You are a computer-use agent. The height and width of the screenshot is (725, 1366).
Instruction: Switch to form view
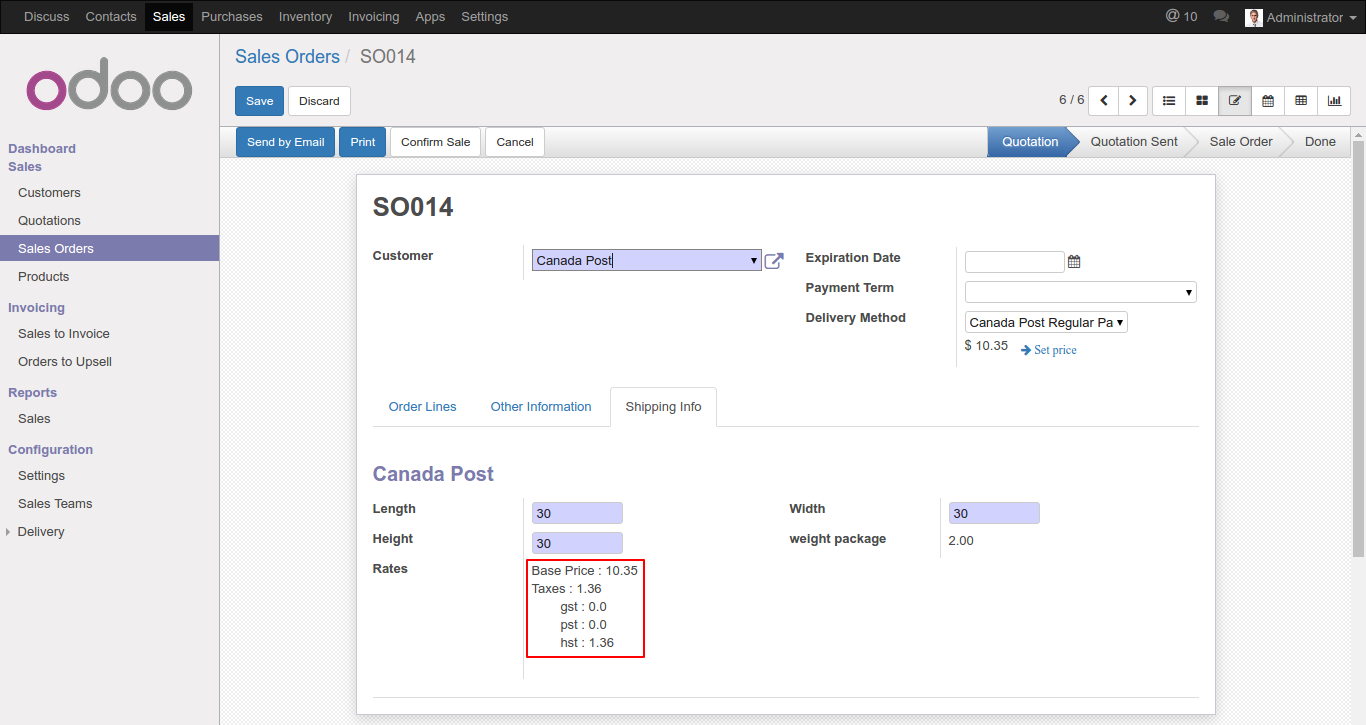coord(1235,101)
